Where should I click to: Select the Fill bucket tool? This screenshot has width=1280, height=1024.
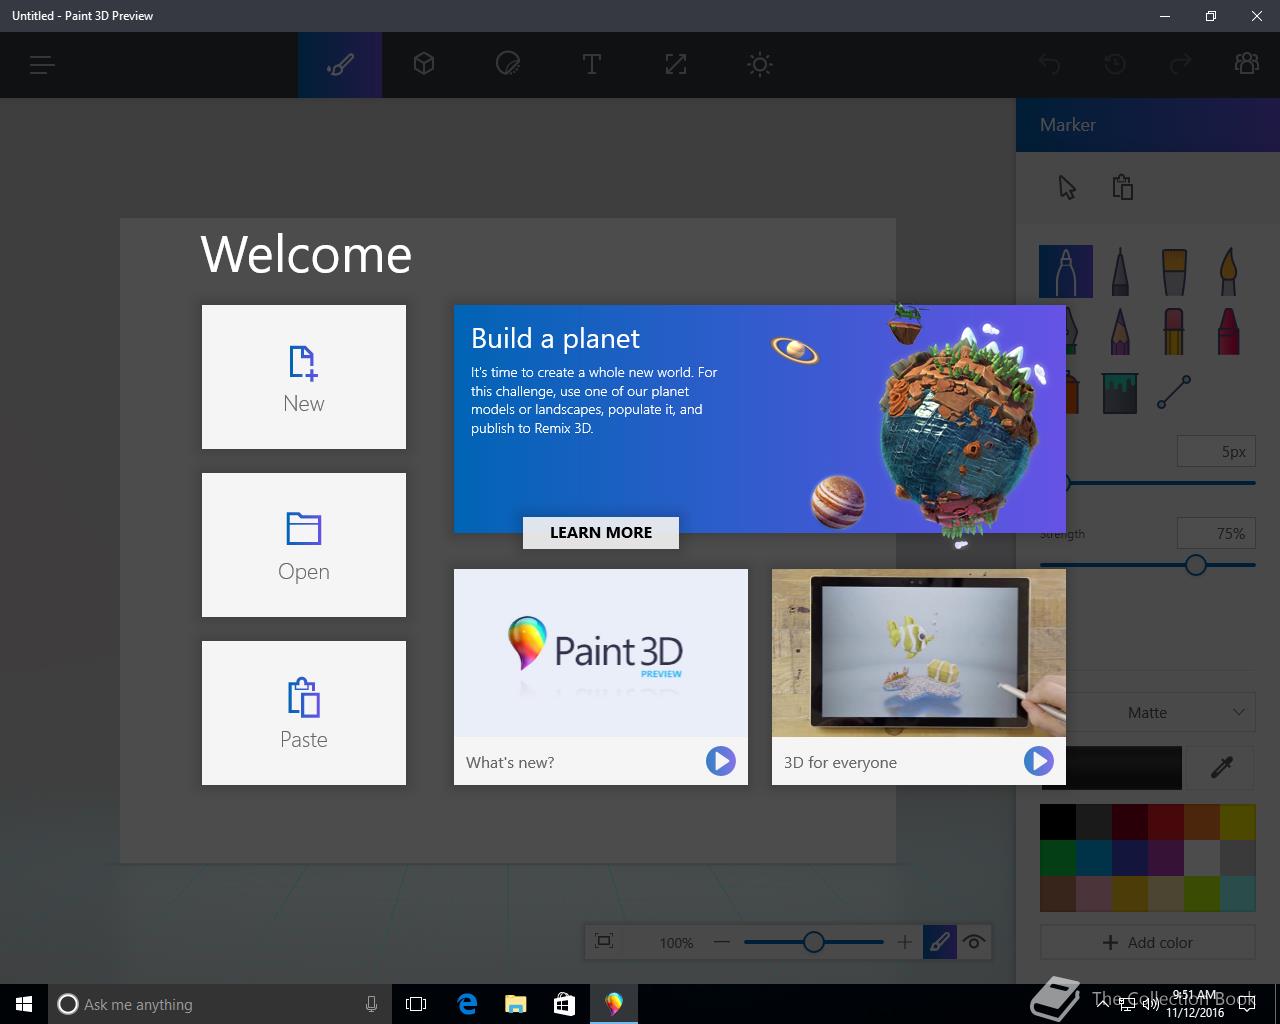(x=1120, y=392)
